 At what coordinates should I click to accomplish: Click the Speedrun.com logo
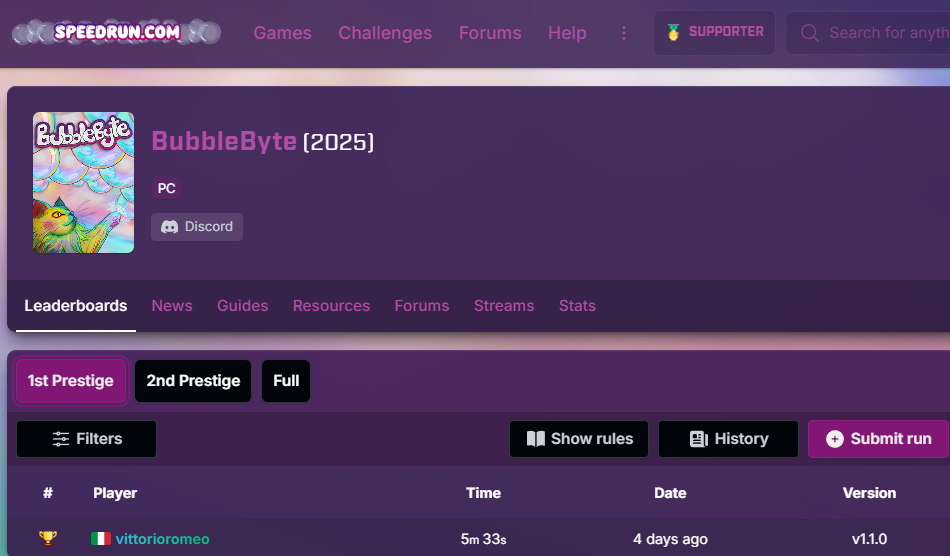[x=117, y=32]
